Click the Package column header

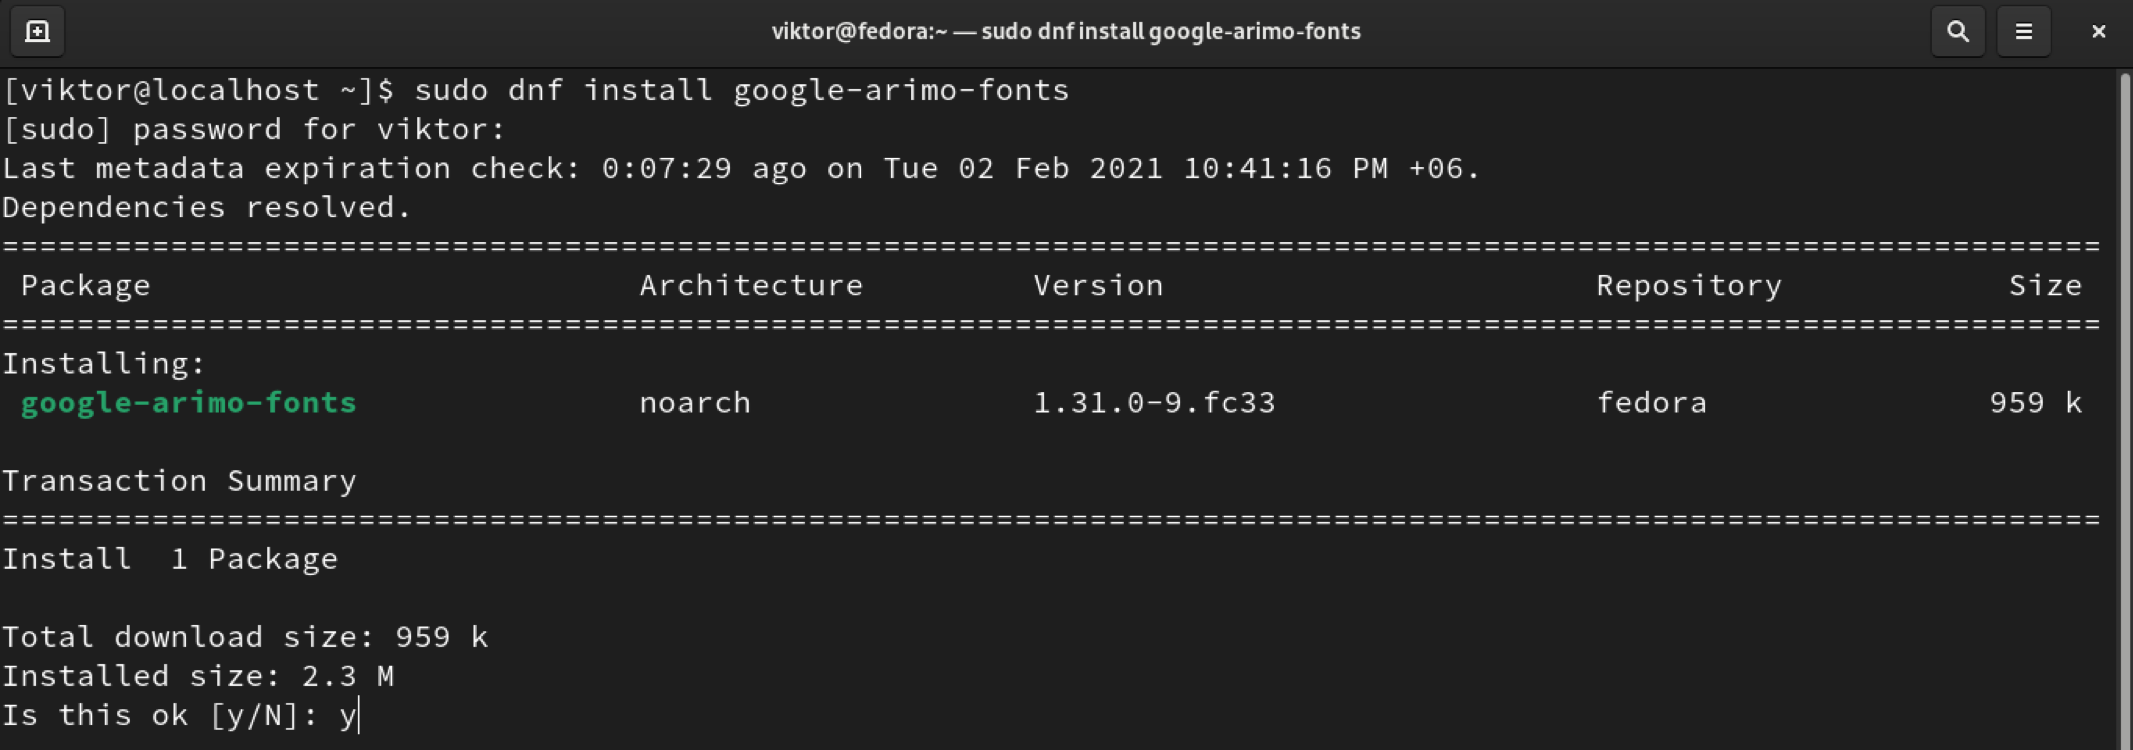(x=85, y=286)
